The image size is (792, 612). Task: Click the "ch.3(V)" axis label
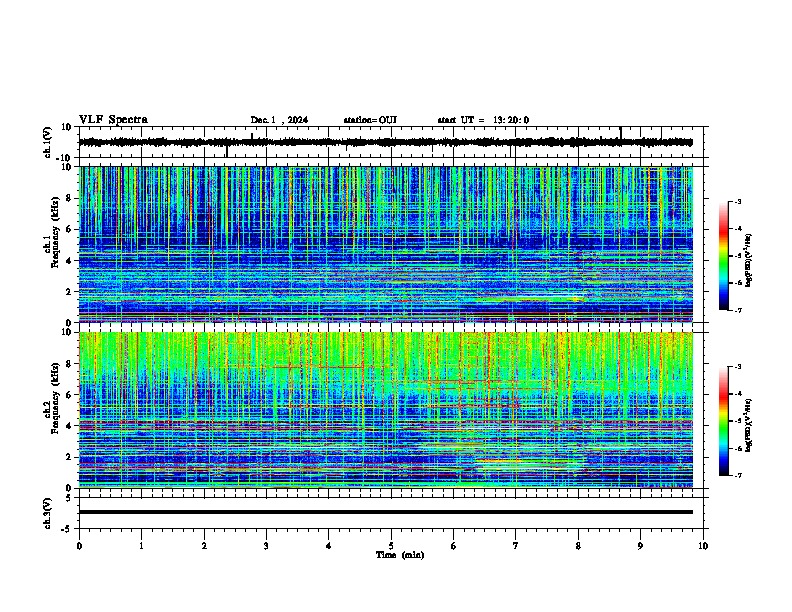[47, 513]
